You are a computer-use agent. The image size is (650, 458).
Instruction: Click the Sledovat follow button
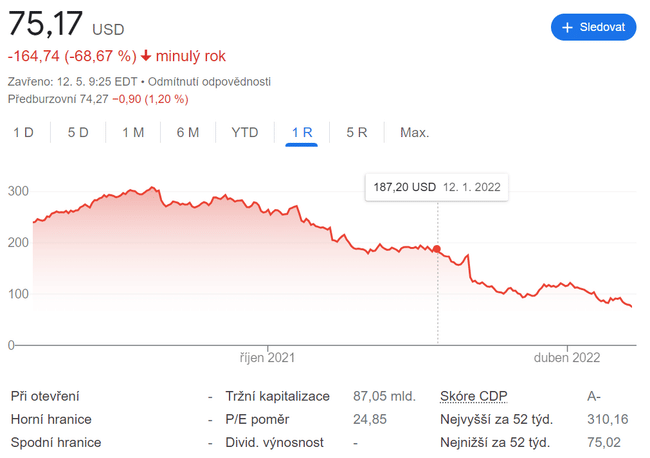pyautogui.click(x=593, y=27)
